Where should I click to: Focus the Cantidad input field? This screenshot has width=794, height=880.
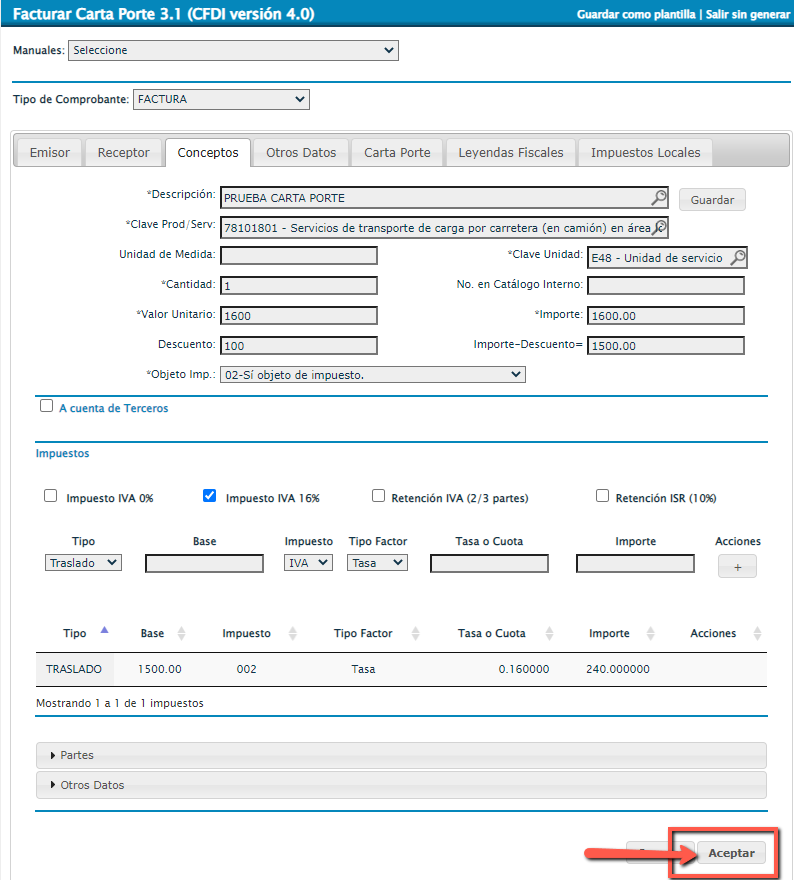click(x=299, y=286)
